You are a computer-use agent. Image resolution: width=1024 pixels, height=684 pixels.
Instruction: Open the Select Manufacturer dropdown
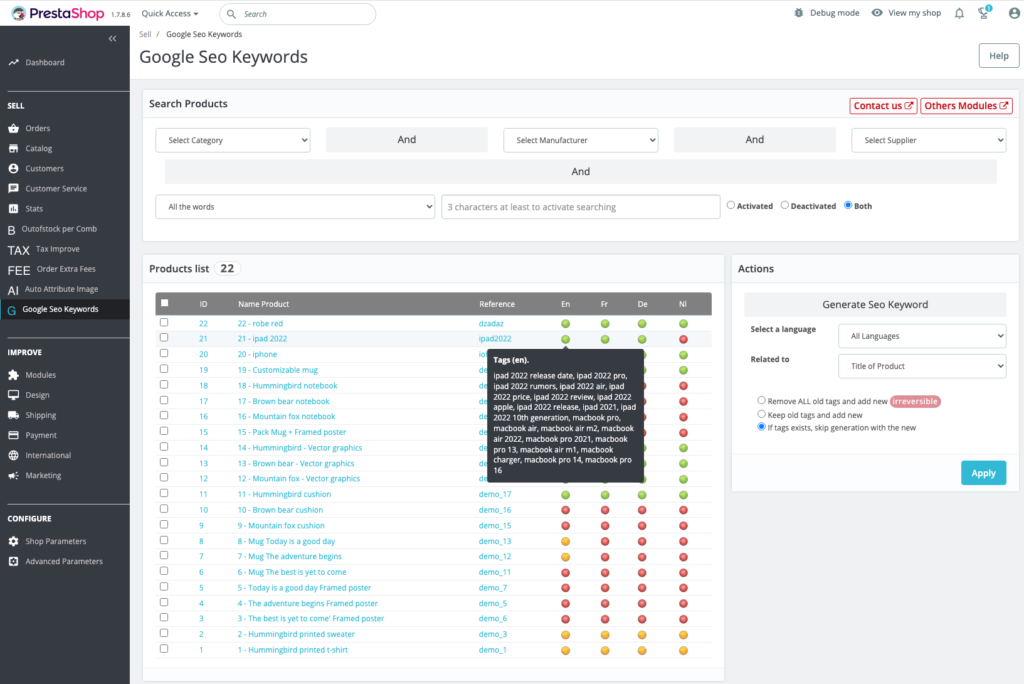[x=581, y=140]
